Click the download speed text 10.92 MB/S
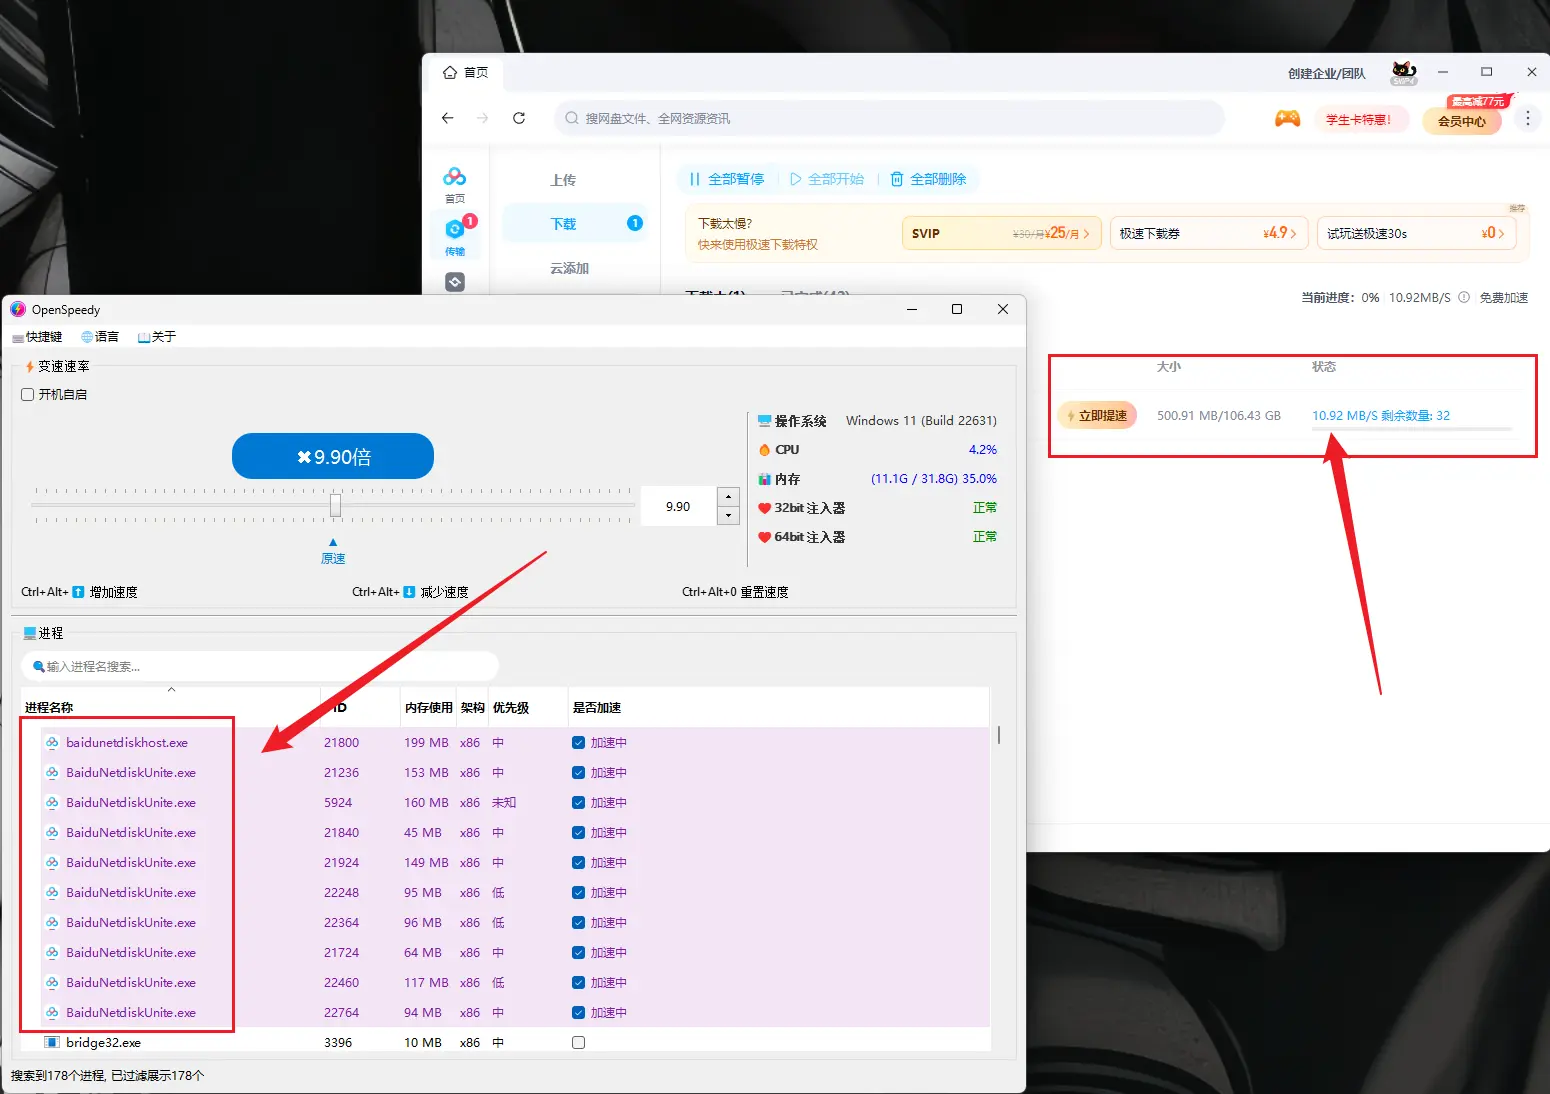The height and width of the screenshot is (1094, 1550). [x=1344, y=415]
